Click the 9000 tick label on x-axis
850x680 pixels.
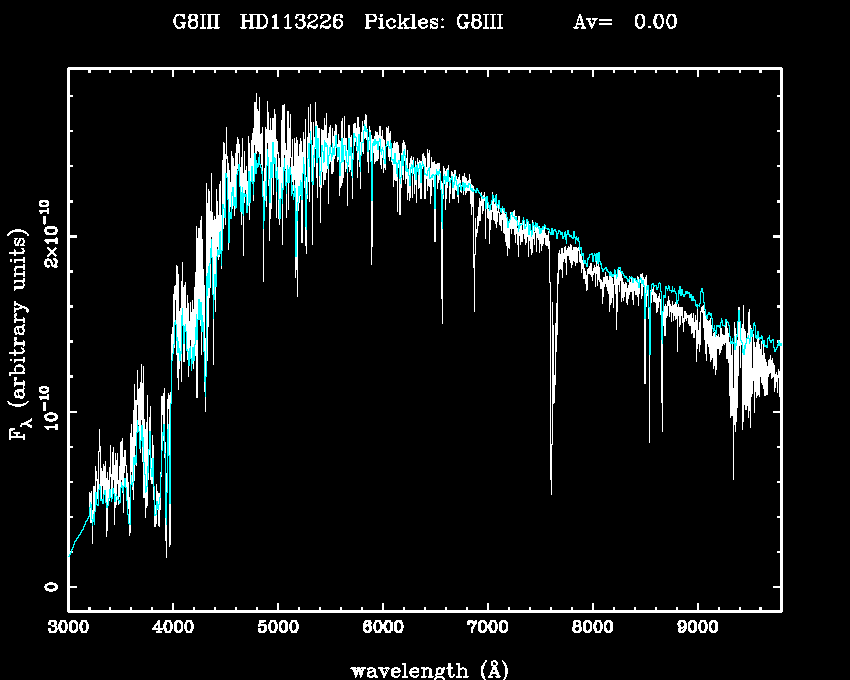point(697,627)
